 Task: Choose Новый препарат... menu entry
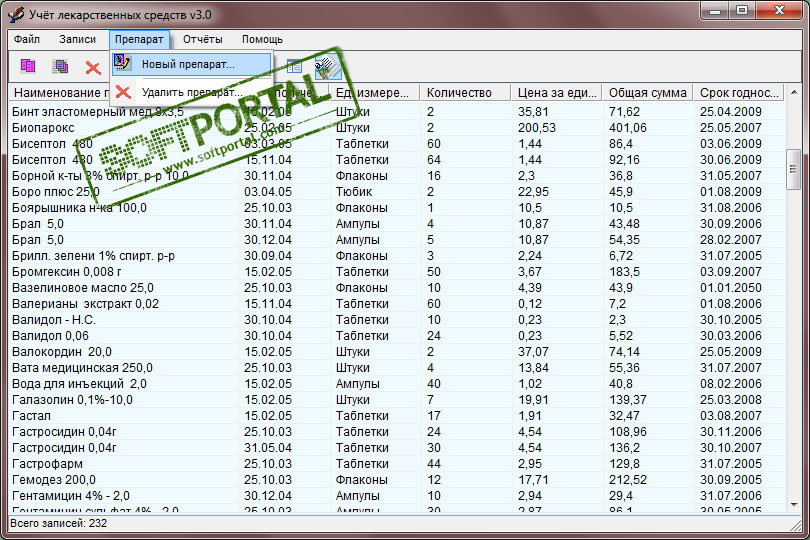(192, 64)
